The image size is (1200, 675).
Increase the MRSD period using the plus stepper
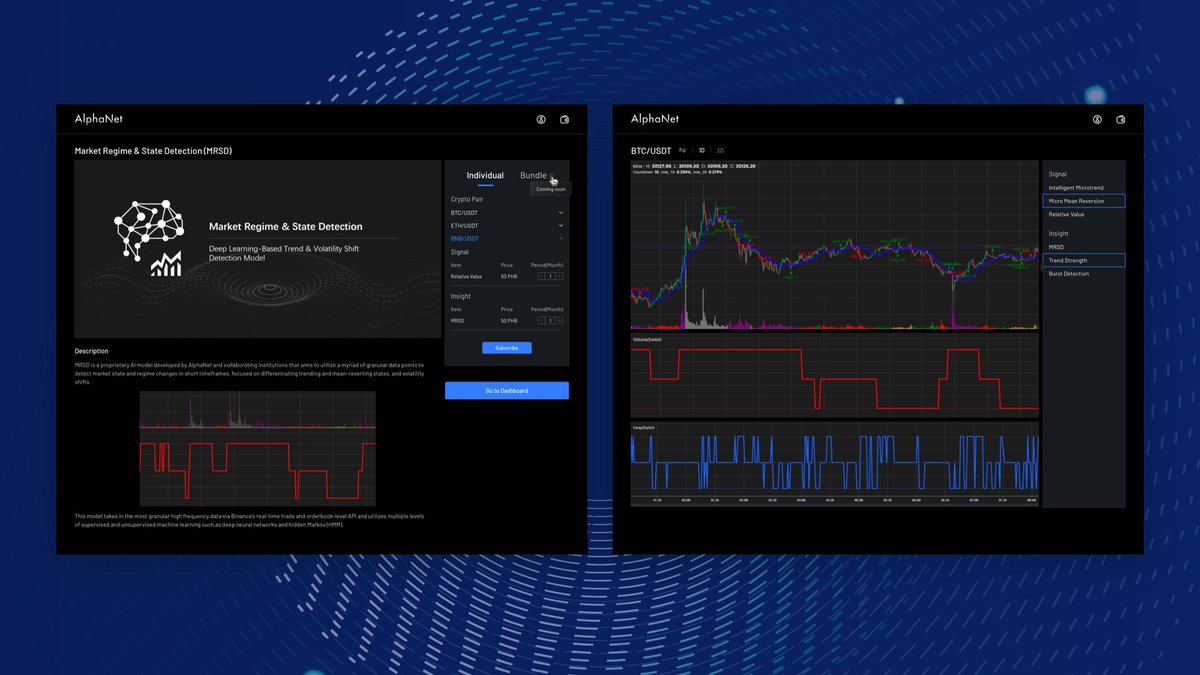pyautogui.click(x=559, y=321)
